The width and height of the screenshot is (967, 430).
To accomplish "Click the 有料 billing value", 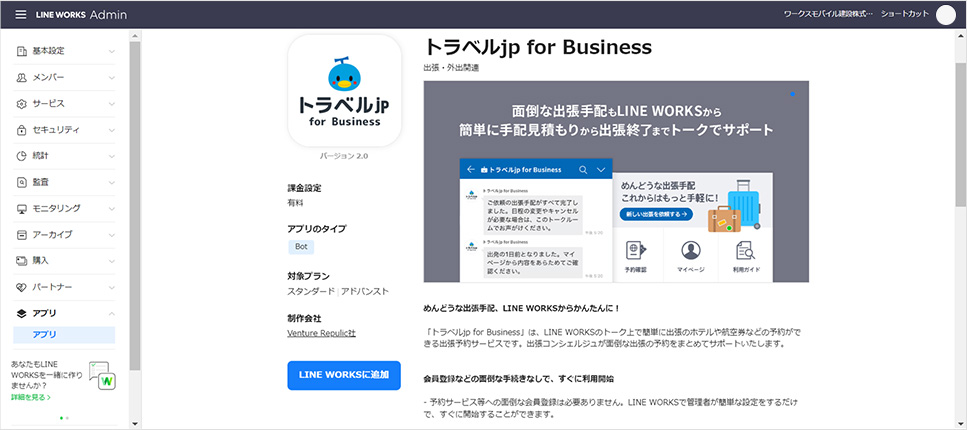I will (295, 203).
